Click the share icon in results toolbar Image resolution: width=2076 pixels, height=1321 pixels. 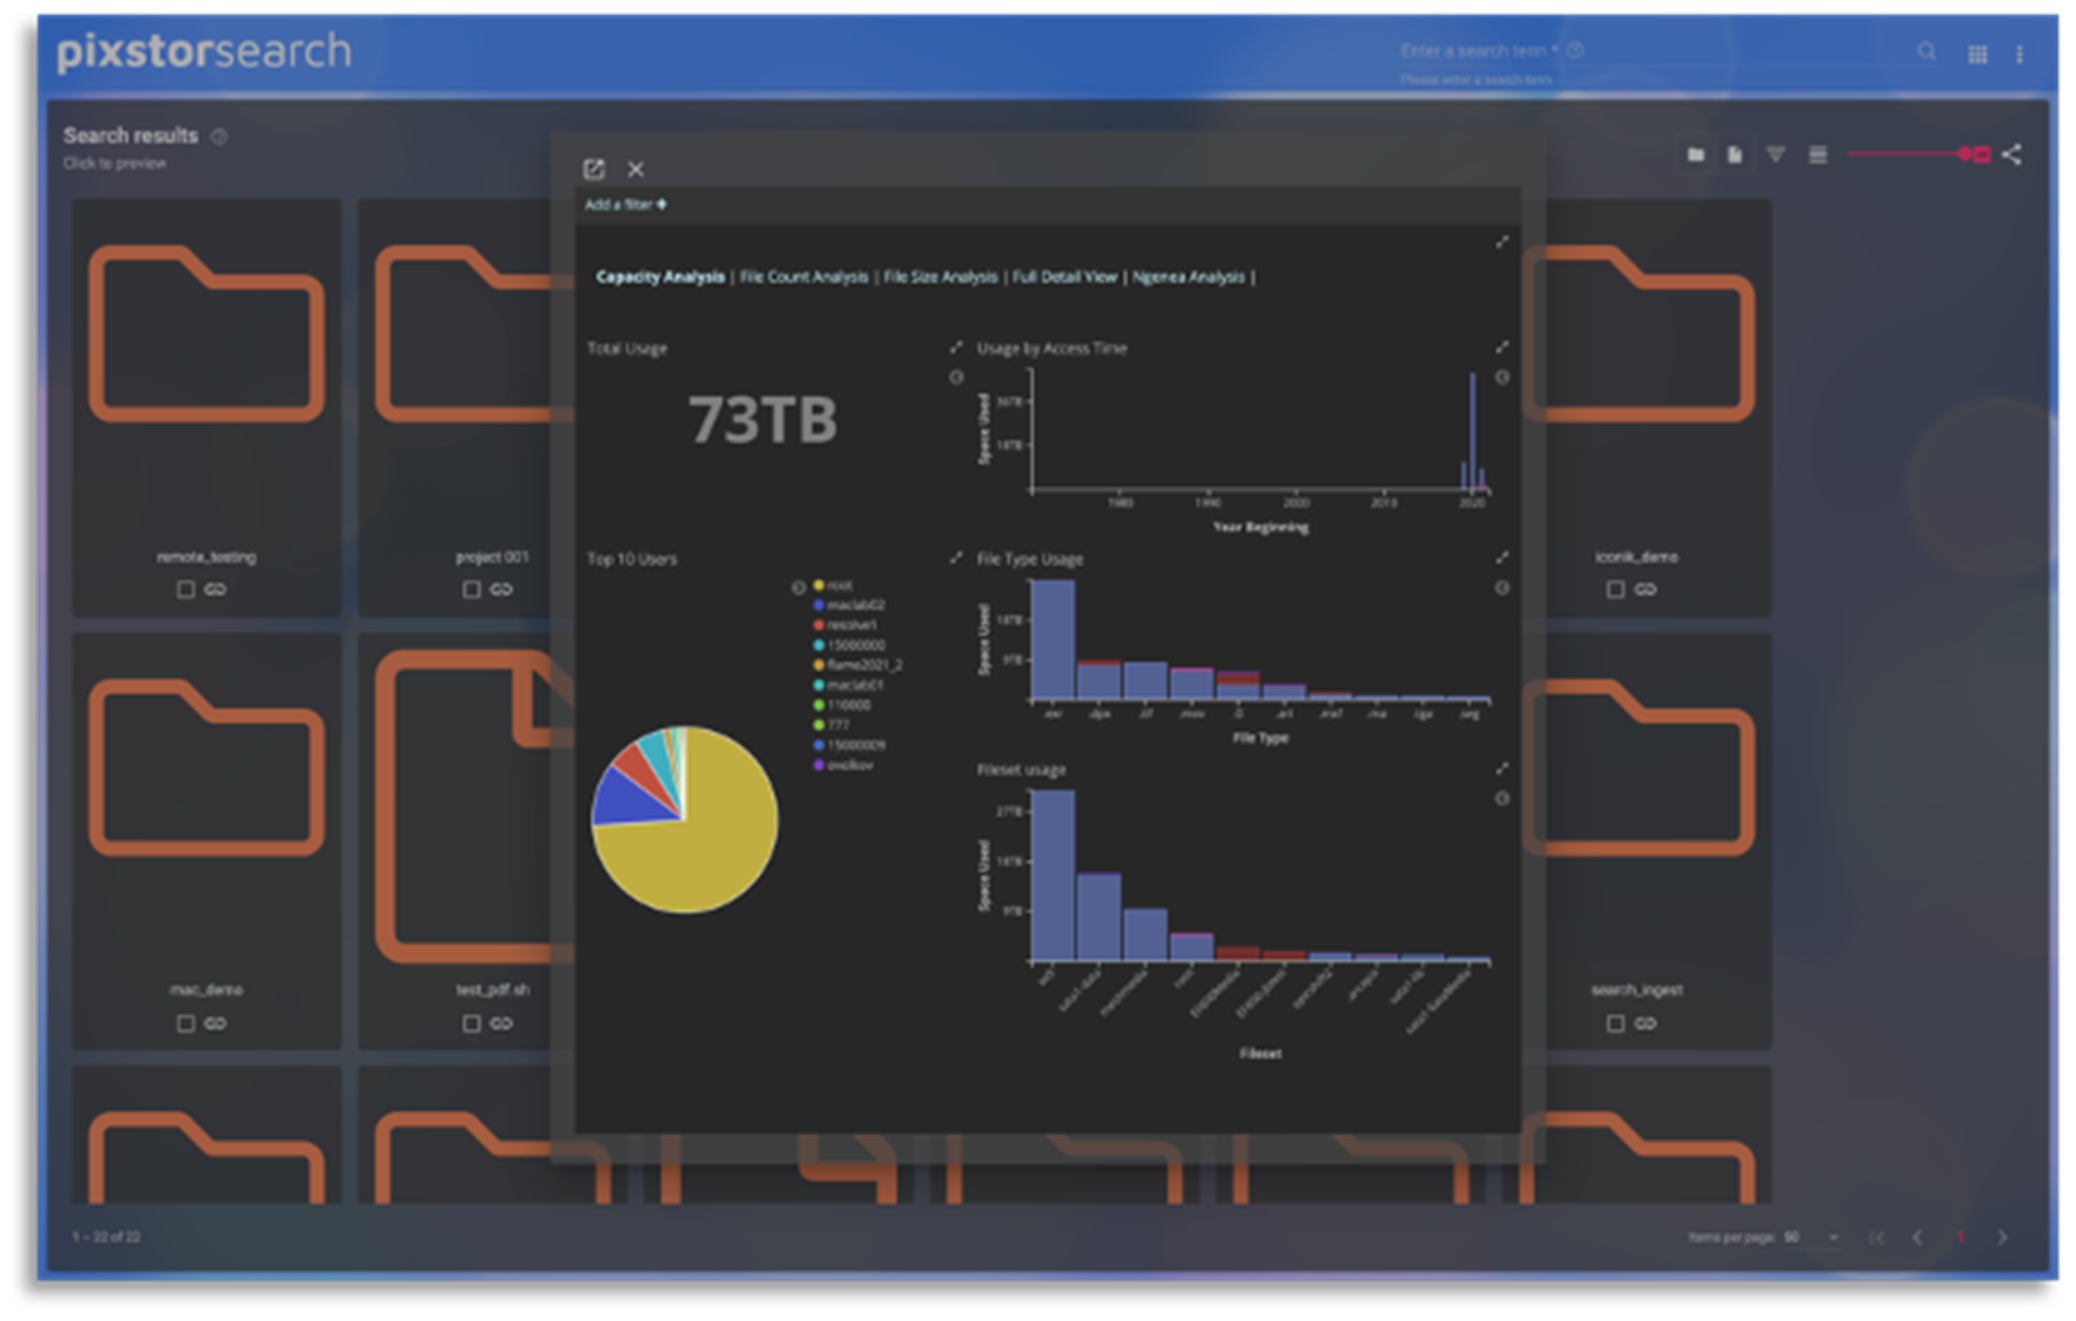(2011, 154)
